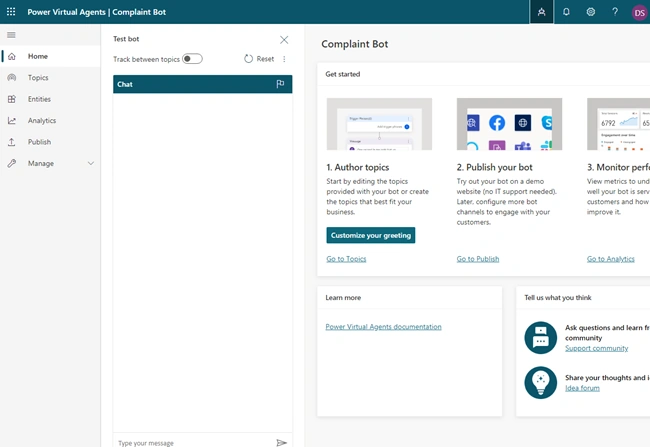Click the Reset button label
This screenshot has width=650, height=447.
click(265, 59)
